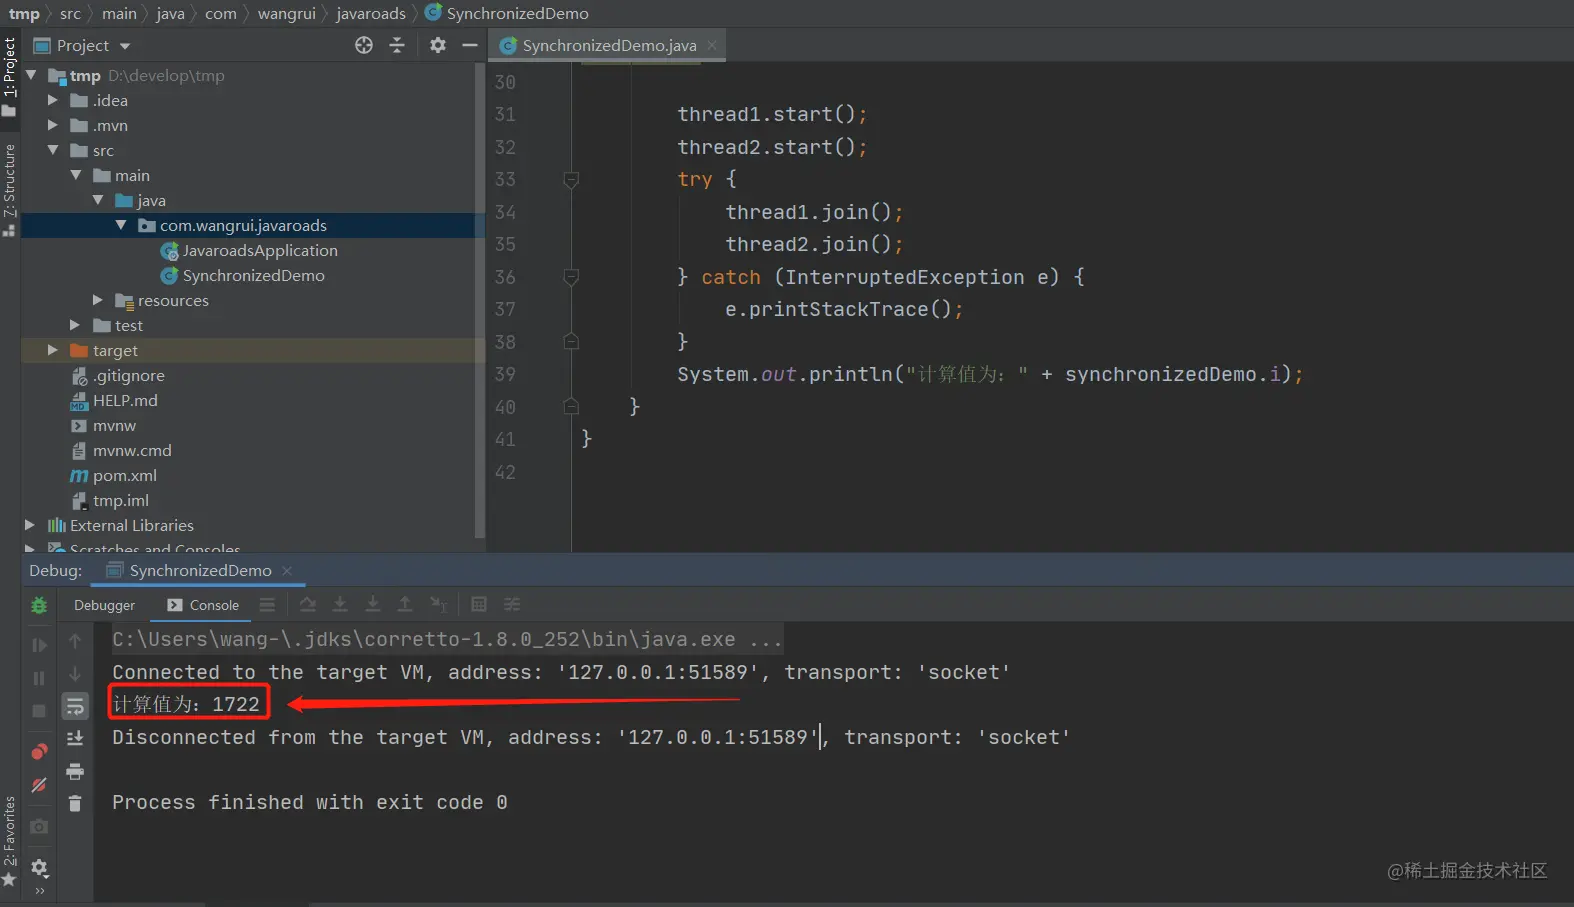Open the Project view dropdown

tap(125, 46)
